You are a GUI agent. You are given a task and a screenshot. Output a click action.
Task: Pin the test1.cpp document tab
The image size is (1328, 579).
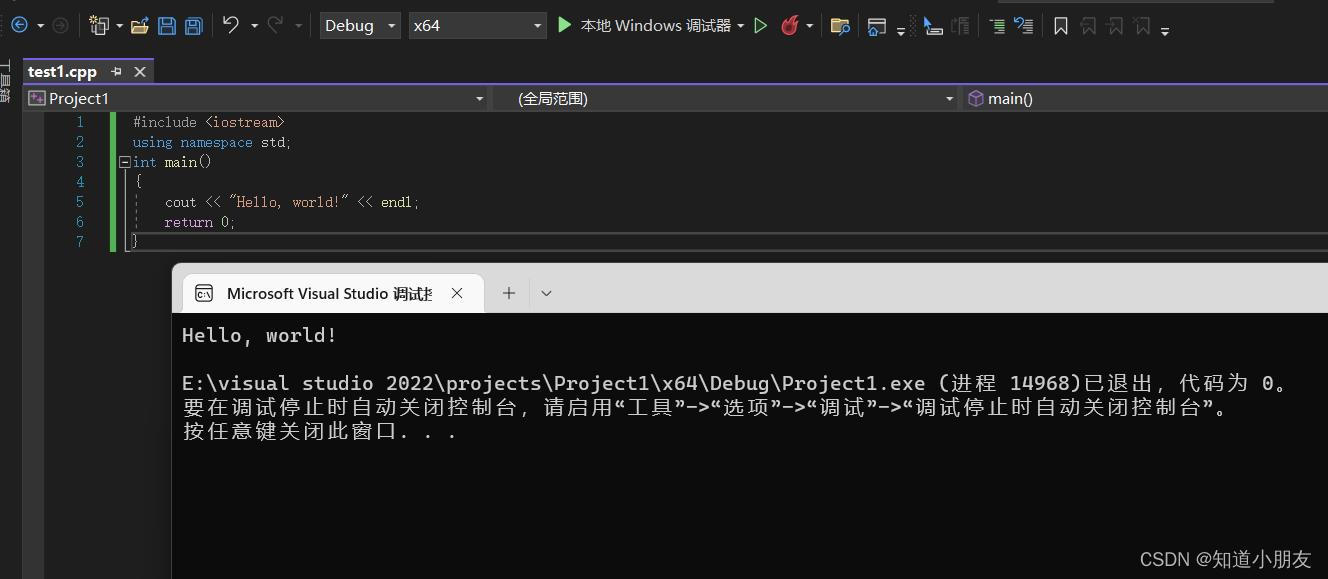point(117,71)
